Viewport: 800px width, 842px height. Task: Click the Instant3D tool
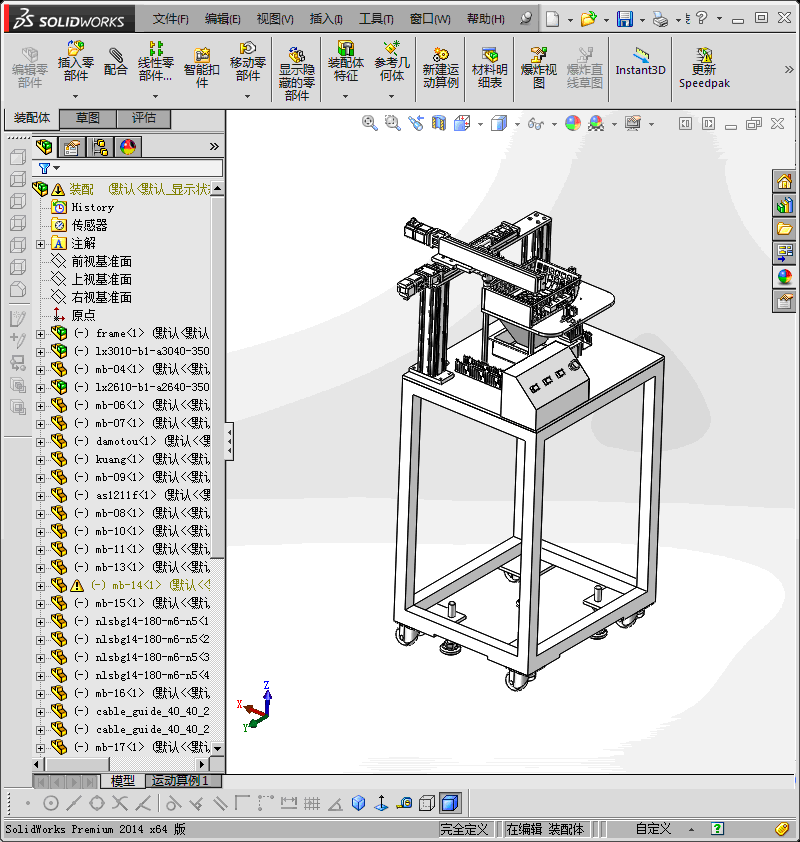pos(641,62)
